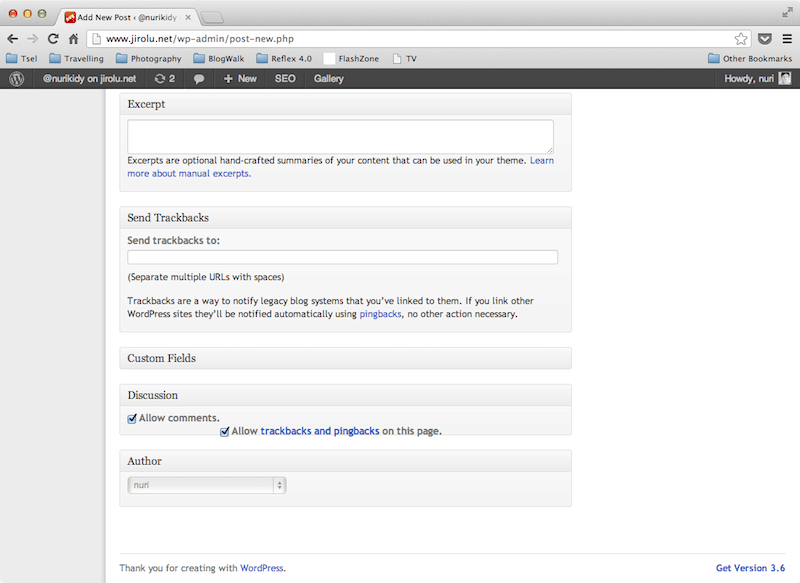Screen dimensions: 800x583
Task: Open the comments bubble icon
Action: (199, 78)
